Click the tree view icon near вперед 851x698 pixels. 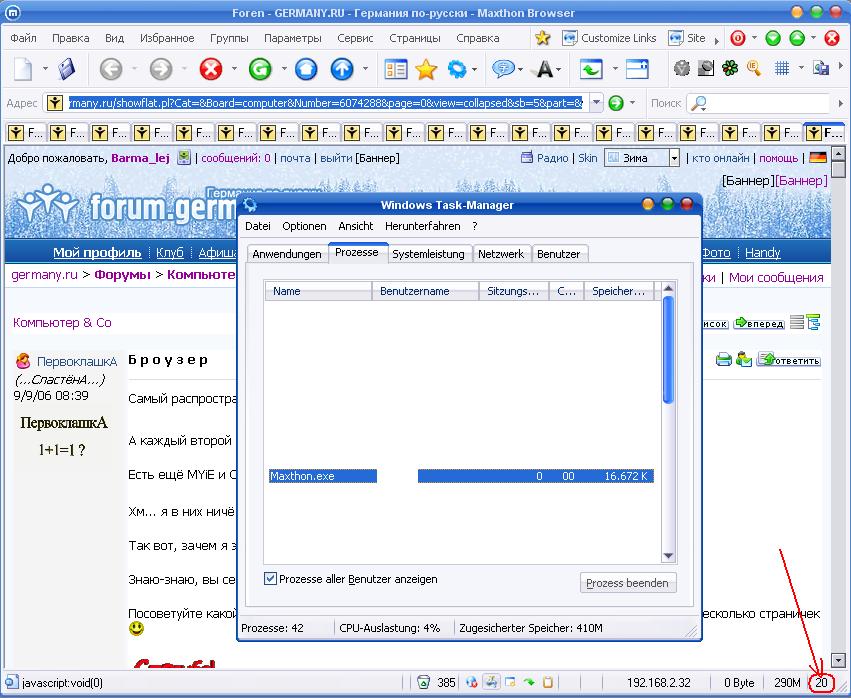pos(813,322)
